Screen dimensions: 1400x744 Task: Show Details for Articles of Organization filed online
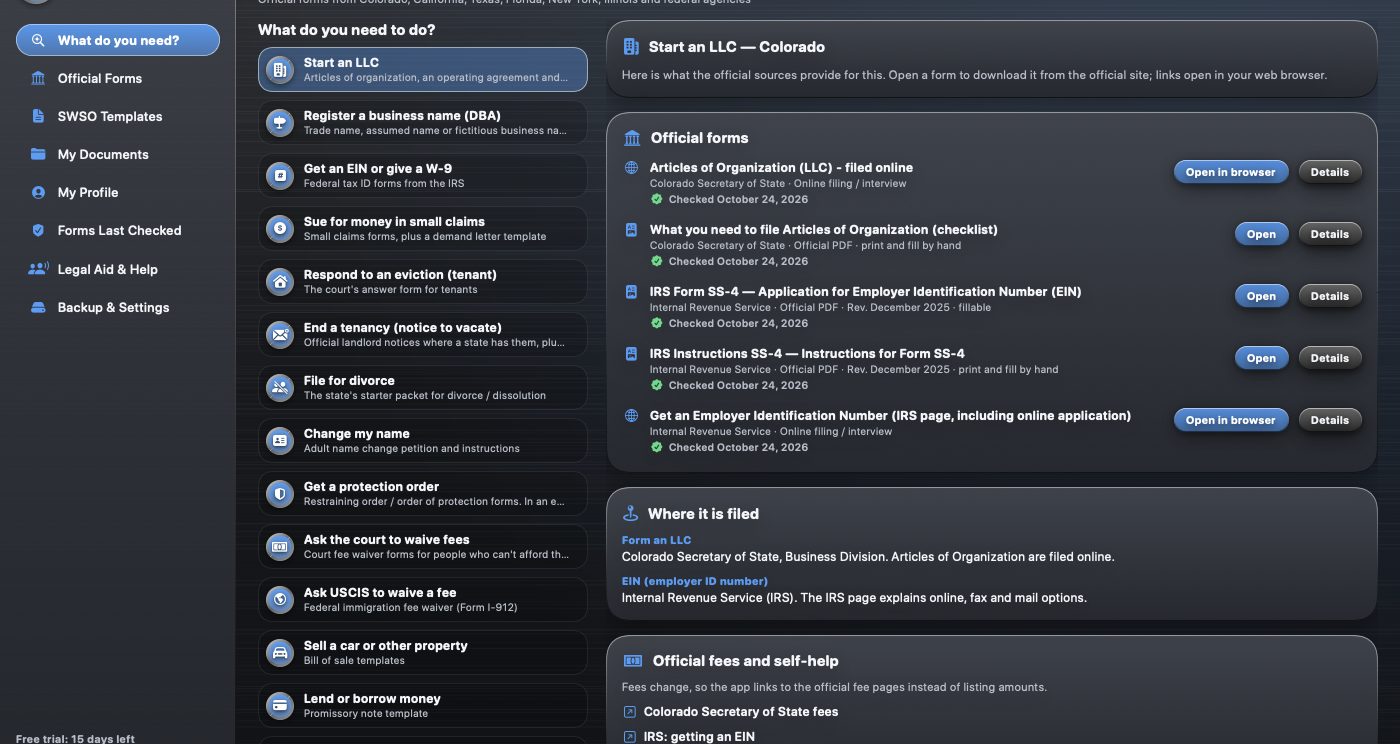click(x=1330, y=172)
